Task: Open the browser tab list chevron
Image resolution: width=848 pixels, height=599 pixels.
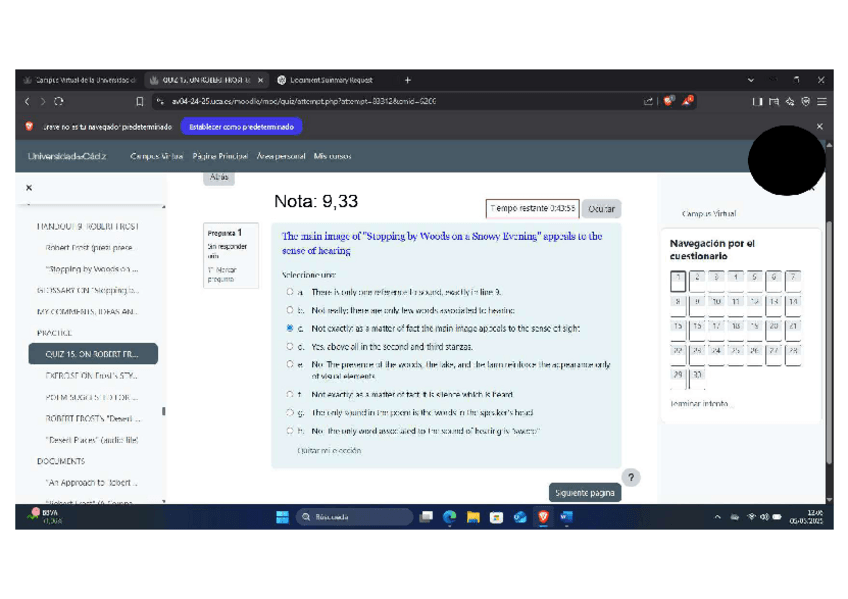Action: point(751,80)
